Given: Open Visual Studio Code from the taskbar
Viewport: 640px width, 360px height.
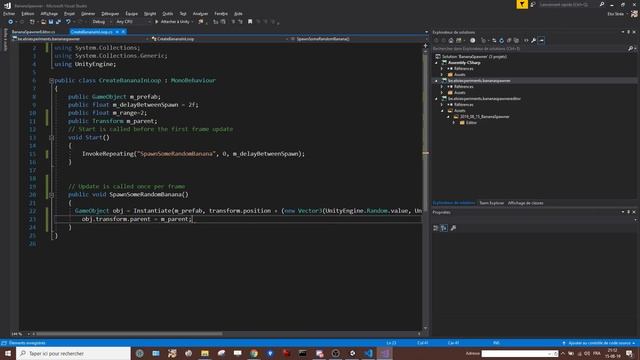Looking at the screenshot, I should click(x=368, y=353).
